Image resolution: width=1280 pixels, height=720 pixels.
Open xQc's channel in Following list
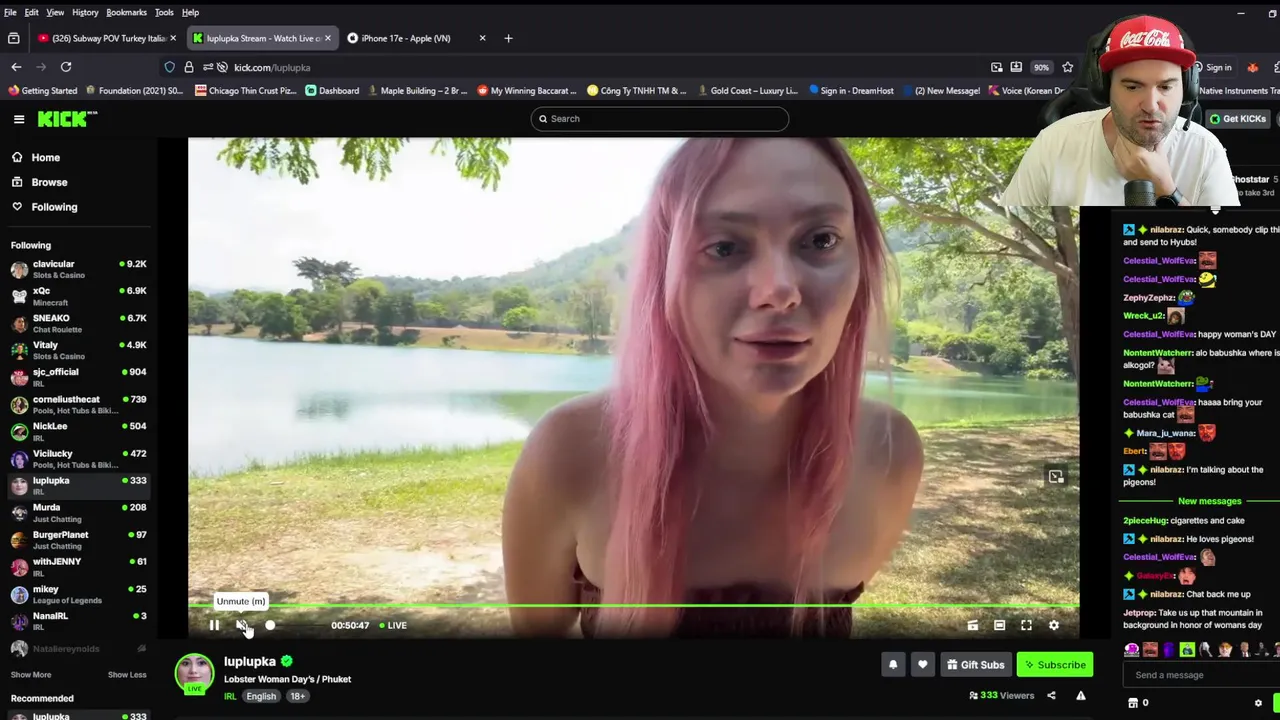click(x=78, y=296)
